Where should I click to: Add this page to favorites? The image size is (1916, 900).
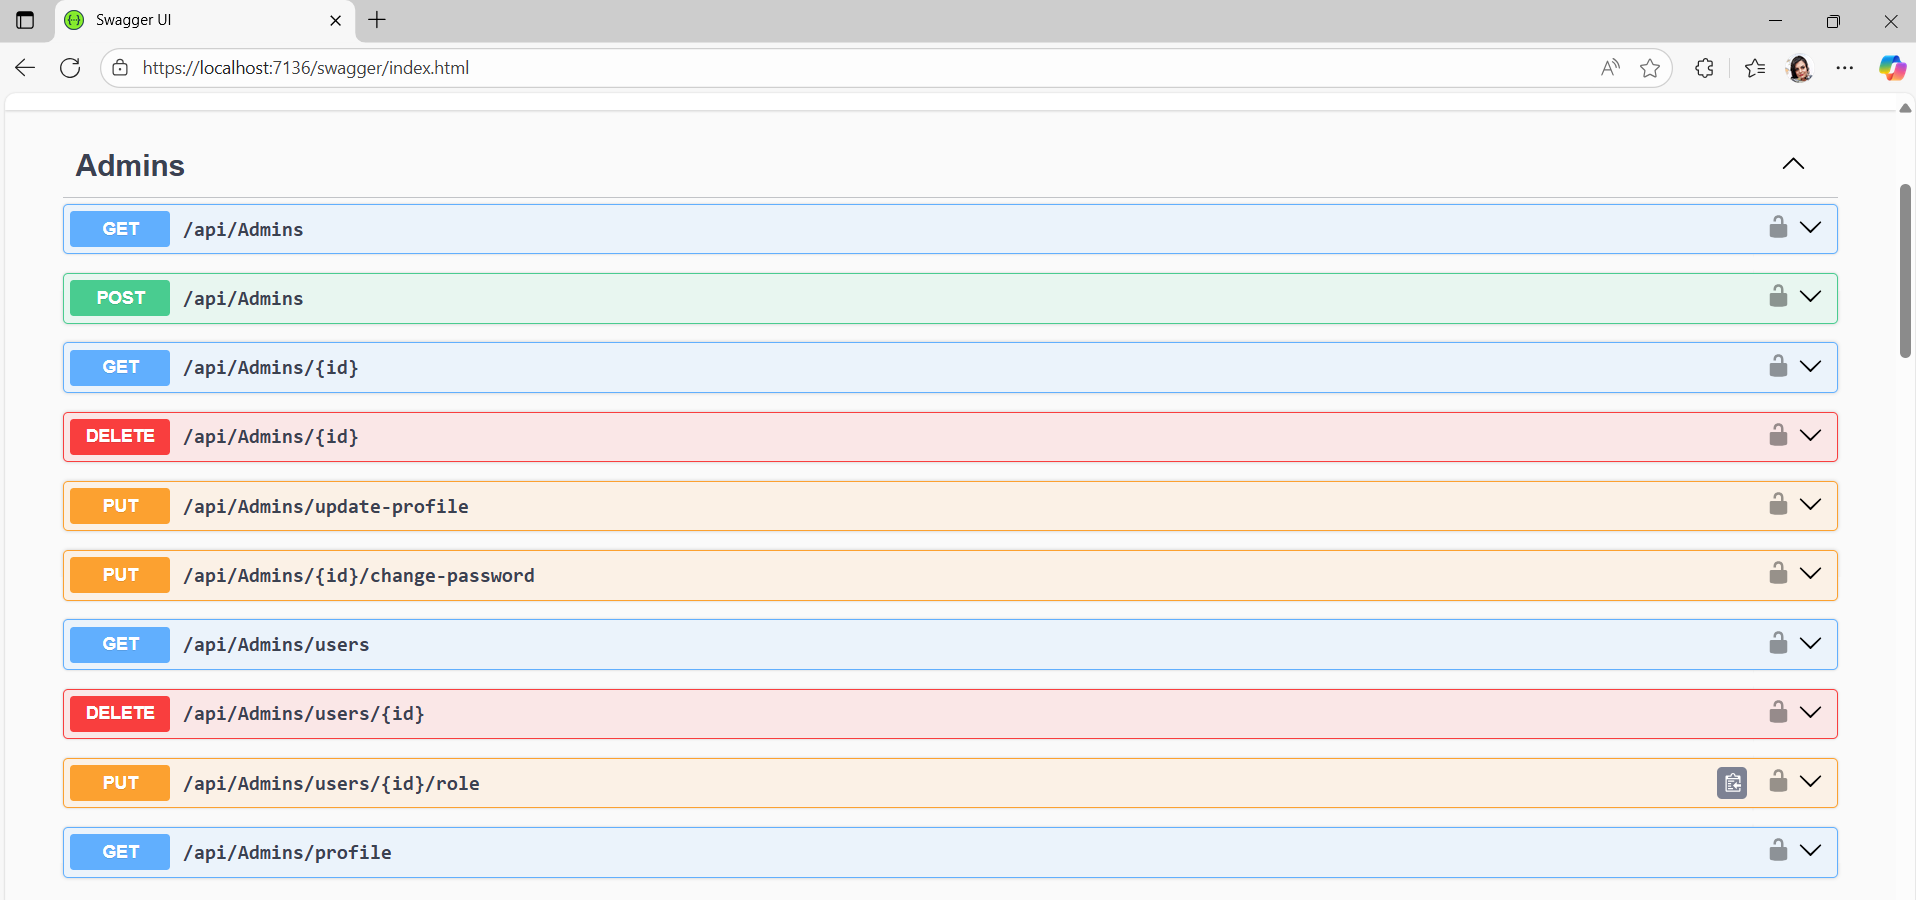pyautogui.click(x=1649, y=68)
